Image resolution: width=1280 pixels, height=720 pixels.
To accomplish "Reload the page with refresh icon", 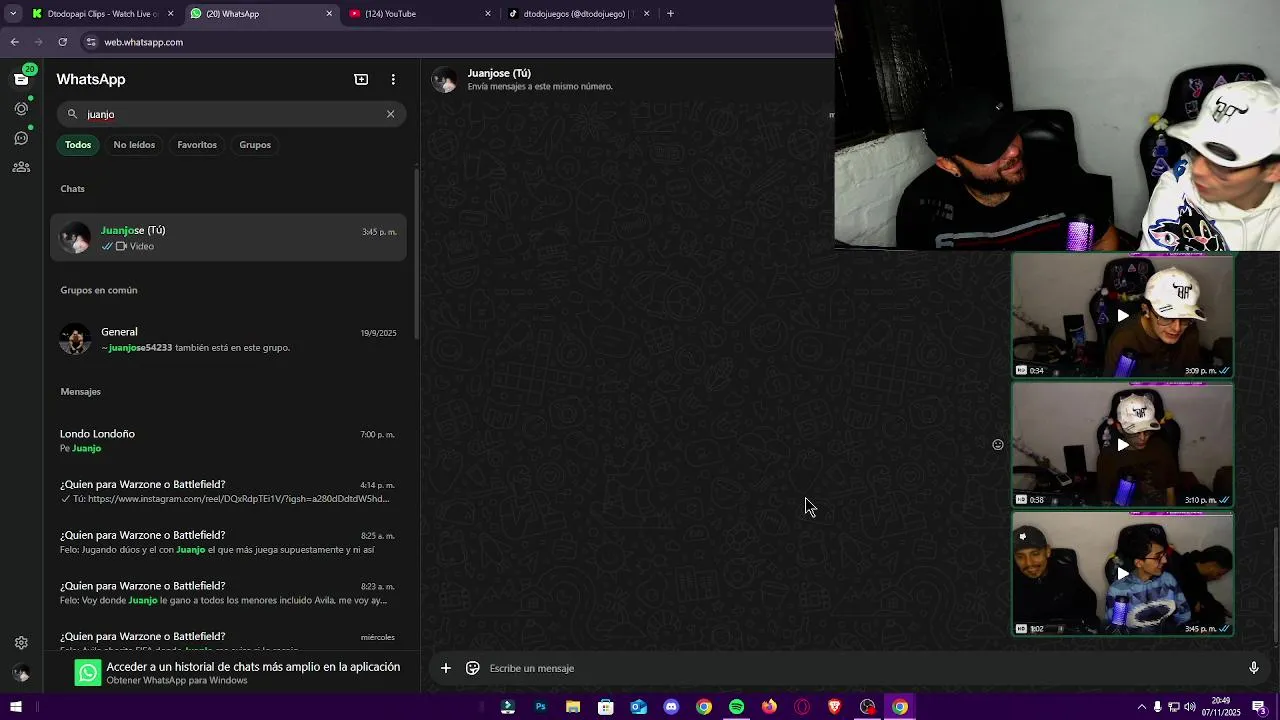I will click(x=62, y=42).
